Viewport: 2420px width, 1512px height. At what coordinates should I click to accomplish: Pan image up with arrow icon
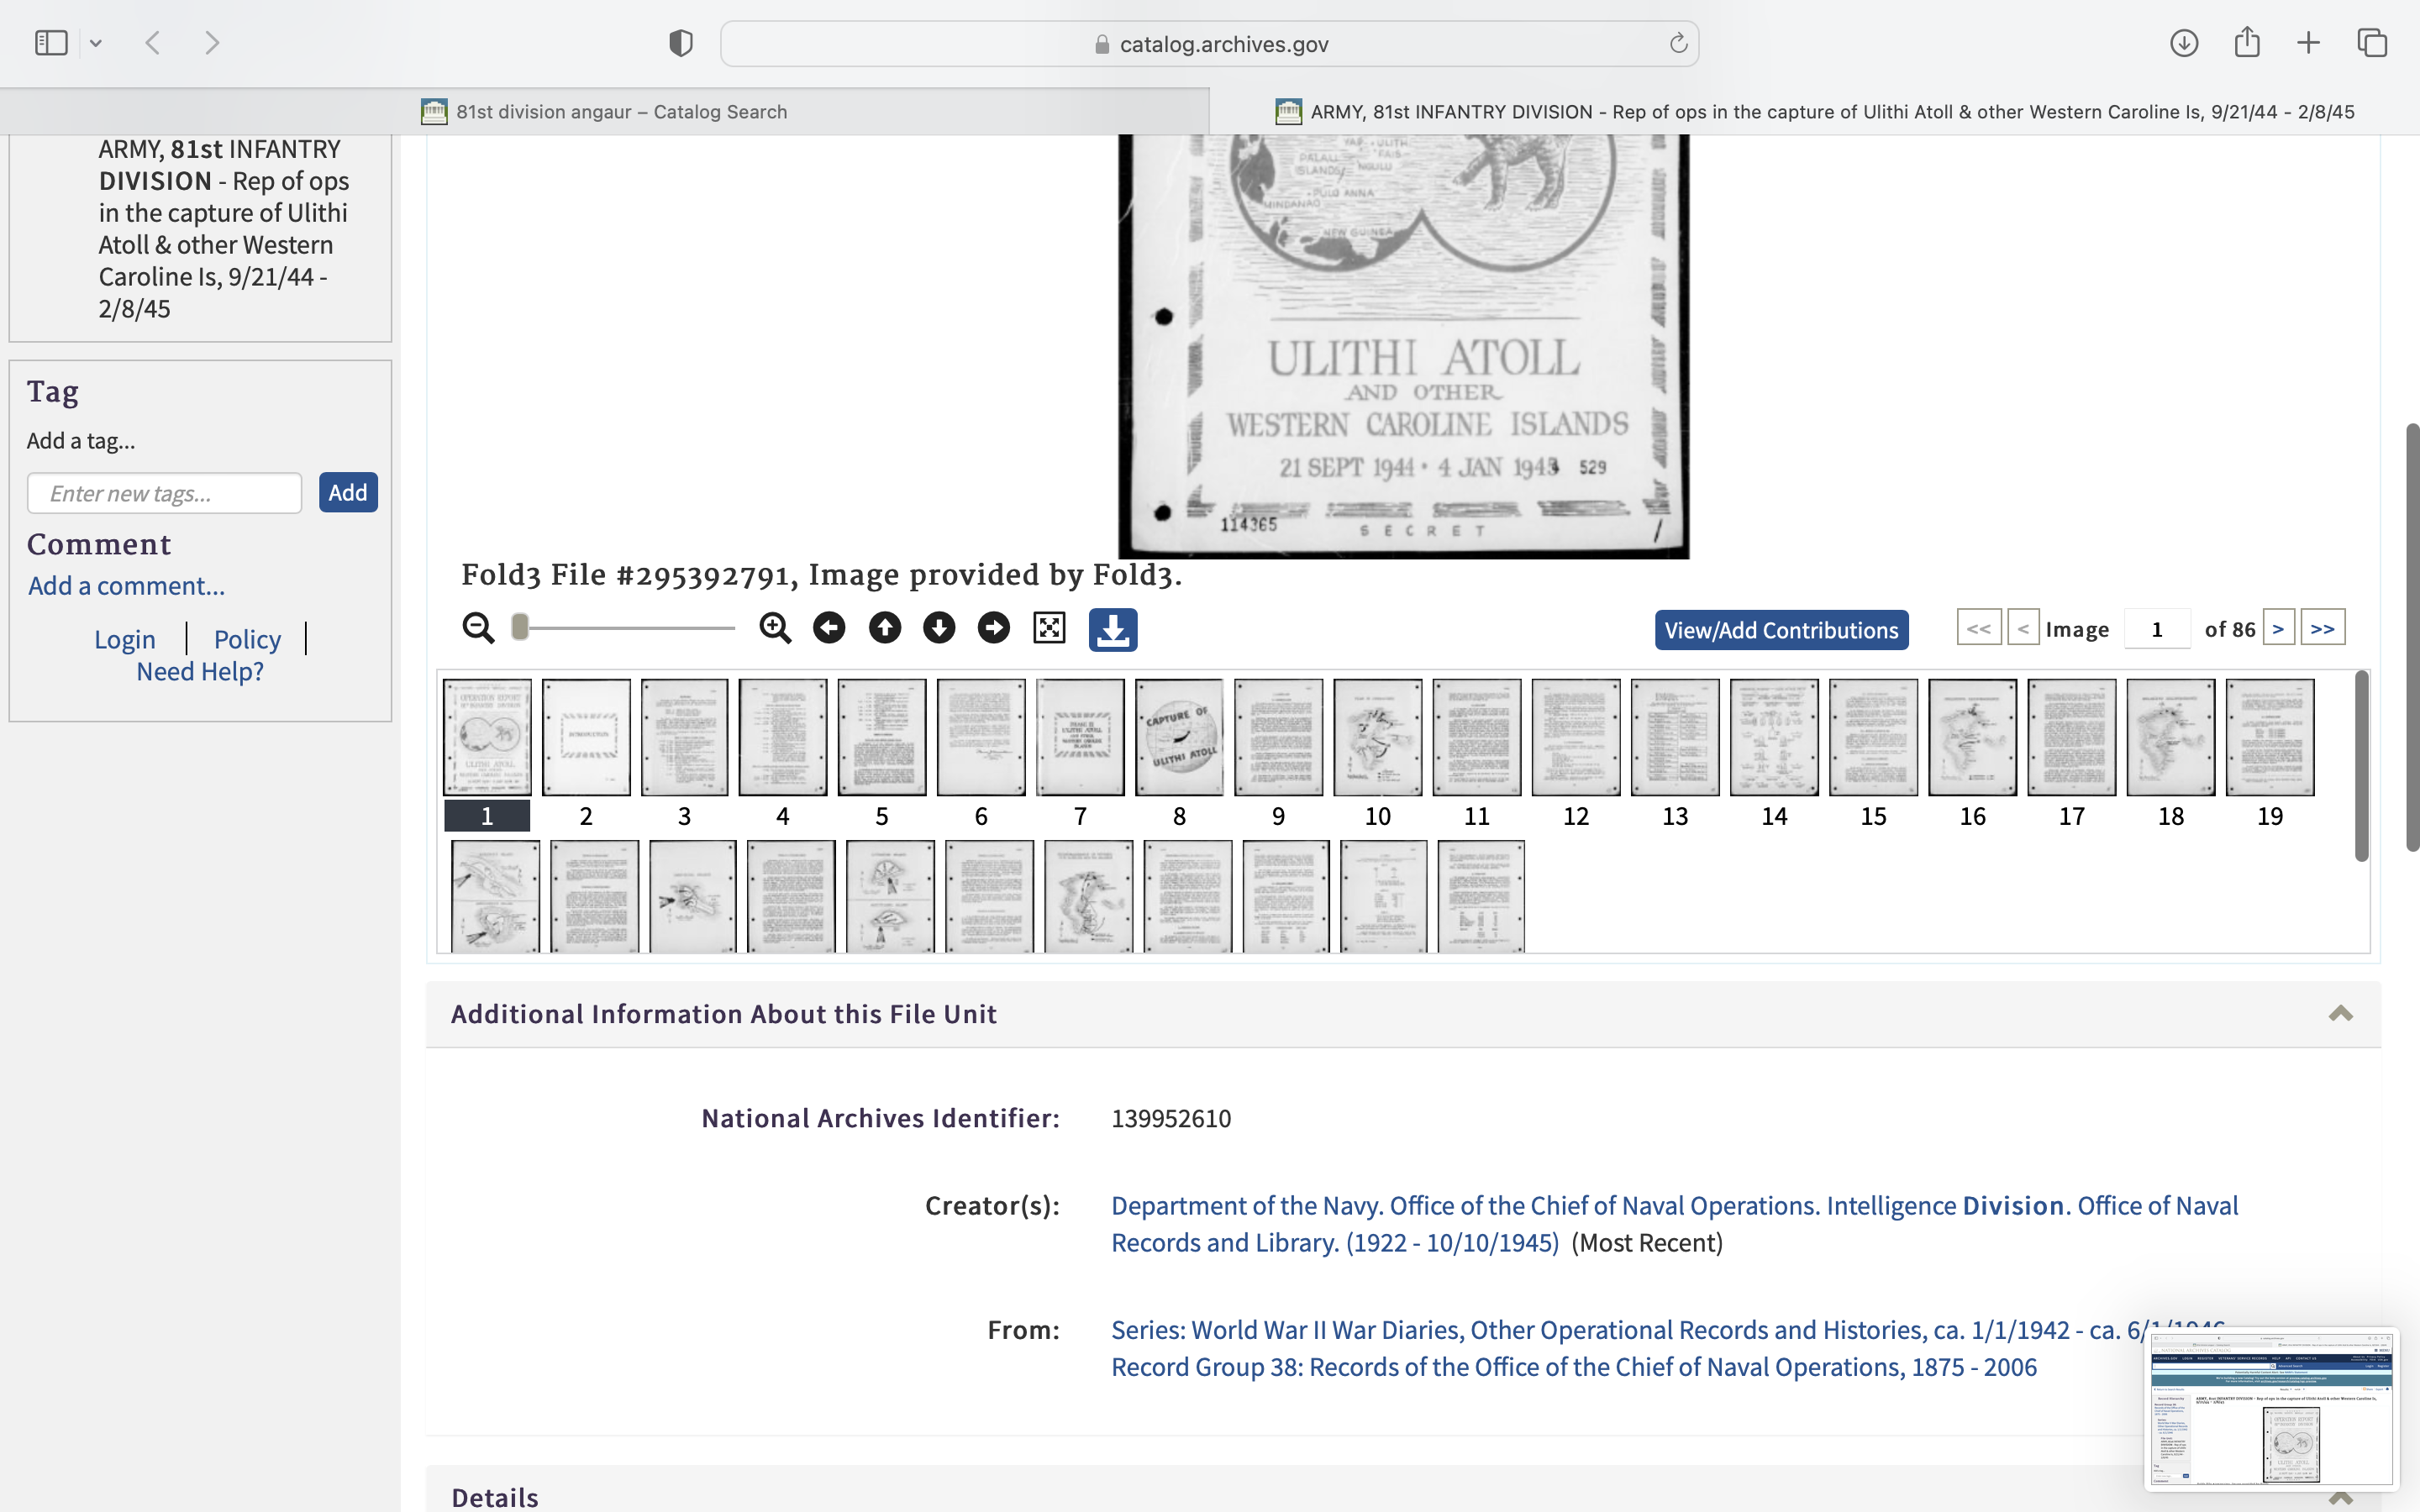coord(885,628)
